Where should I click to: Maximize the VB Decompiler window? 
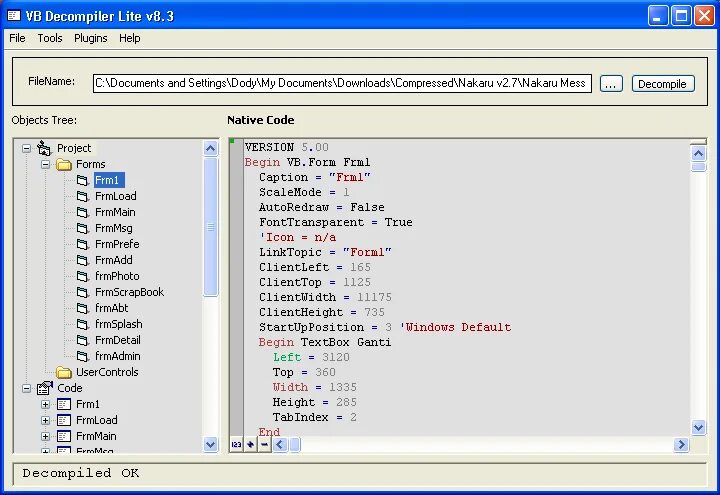pyautogui.click(x=681, y=16)
